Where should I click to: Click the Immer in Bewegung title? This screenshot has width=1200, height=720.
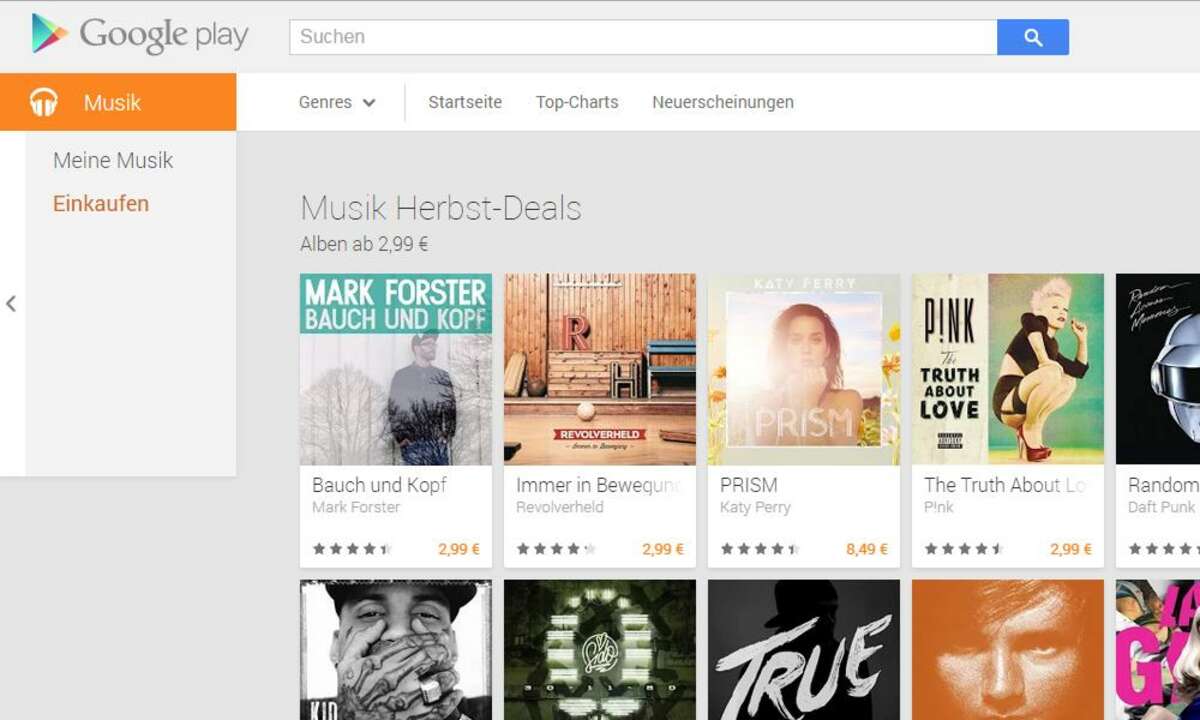click(x=599, y=485)
